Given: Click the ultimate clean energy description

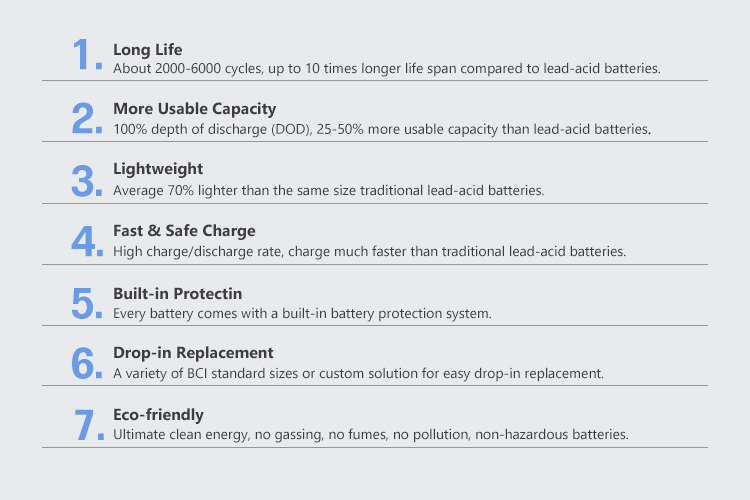Looking at the screenshot, I should tap(371, 434).
